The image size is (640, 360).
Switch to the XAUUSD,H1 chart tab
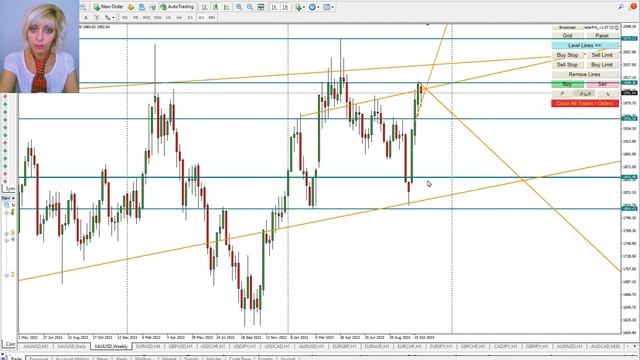[x=36, y=346]
